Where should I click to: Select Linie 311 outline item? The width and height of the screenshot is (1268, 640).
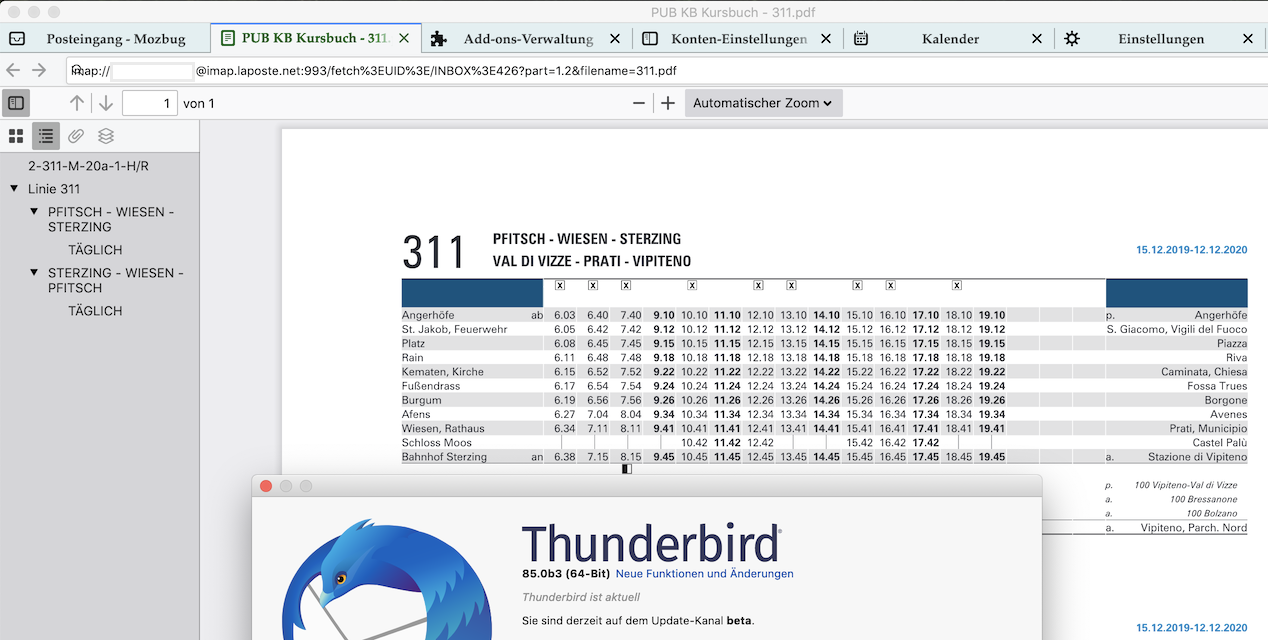coord(54,189)
